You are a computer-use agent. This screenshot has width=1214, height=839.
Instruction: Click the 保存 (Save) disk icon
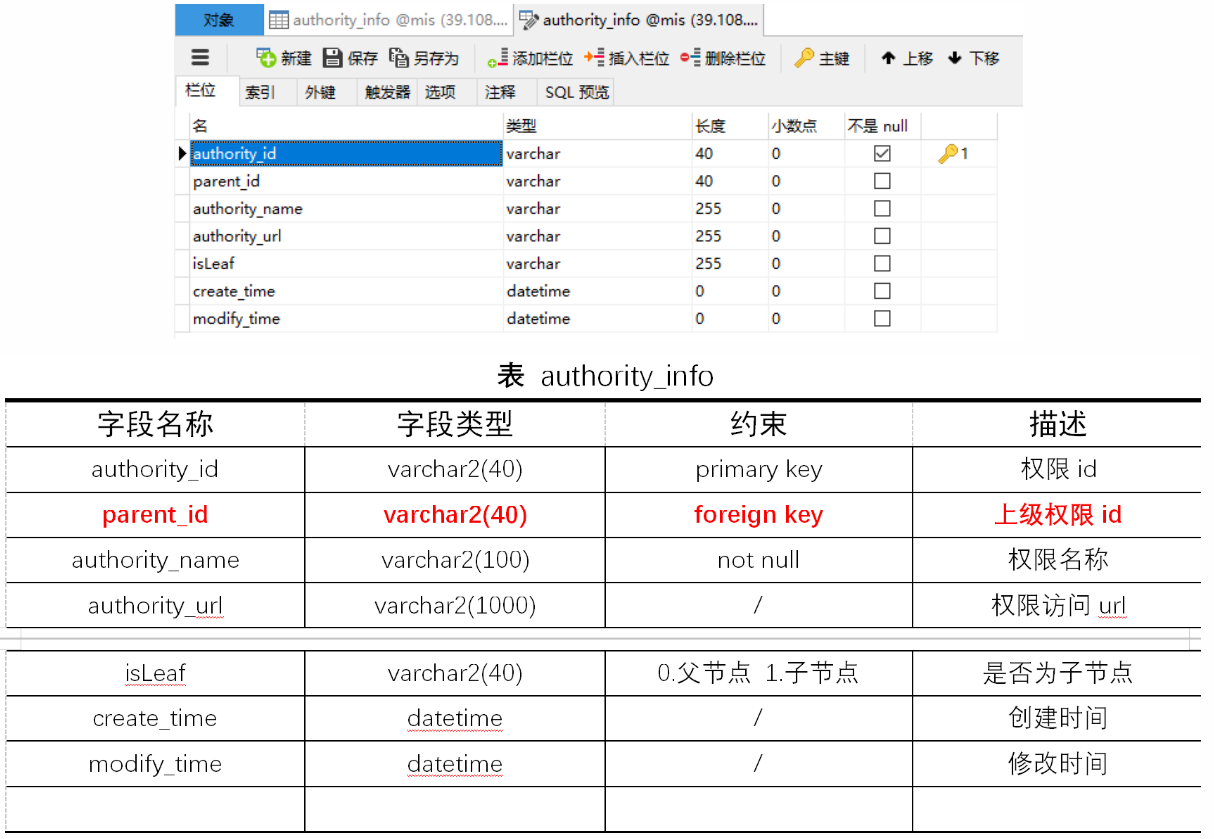pos(333,58)
